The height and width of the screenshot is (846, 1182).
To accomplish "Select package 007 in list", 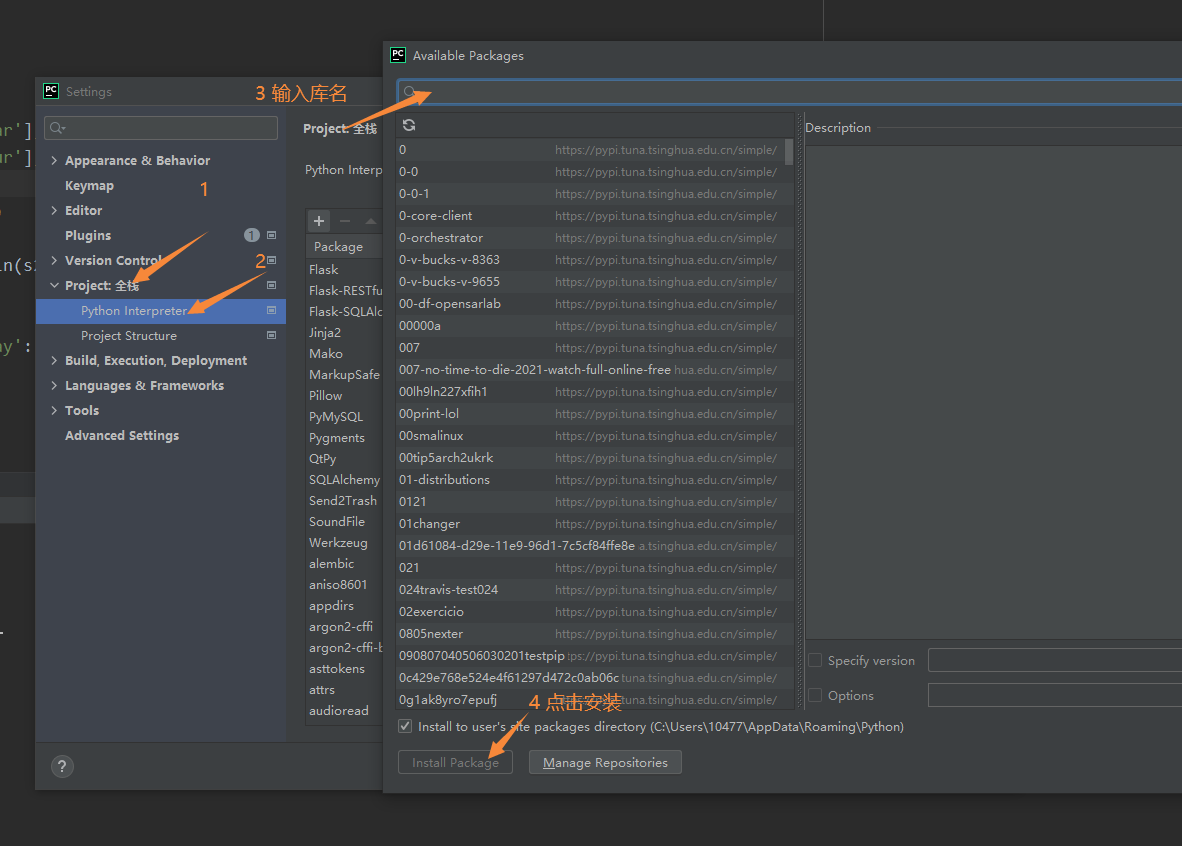I will [x=595, y=348].
